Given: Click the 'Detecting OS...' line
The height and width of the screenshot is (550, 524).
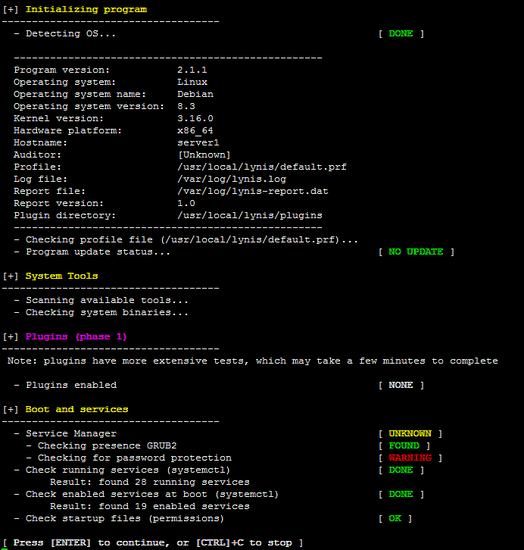Looking at the screenshot, I should click(x=65, y=34).
